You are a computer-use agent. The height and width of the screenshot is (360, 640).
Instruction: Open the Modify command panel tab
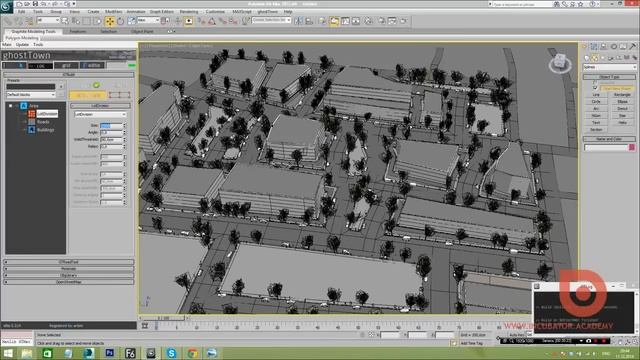click(594, 47)
